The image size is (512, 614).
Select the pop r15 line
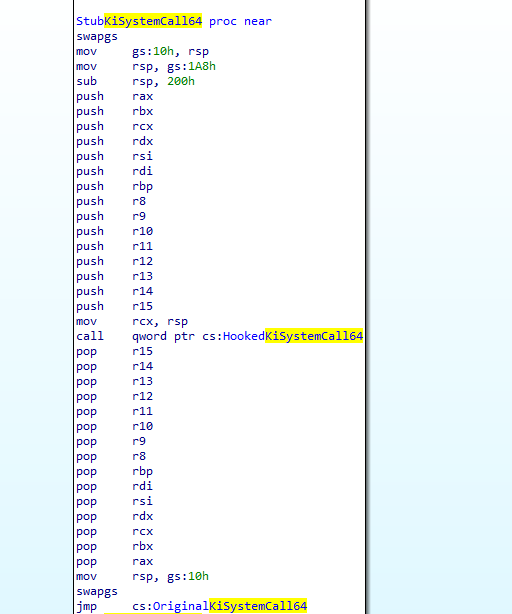click(114, 351)
